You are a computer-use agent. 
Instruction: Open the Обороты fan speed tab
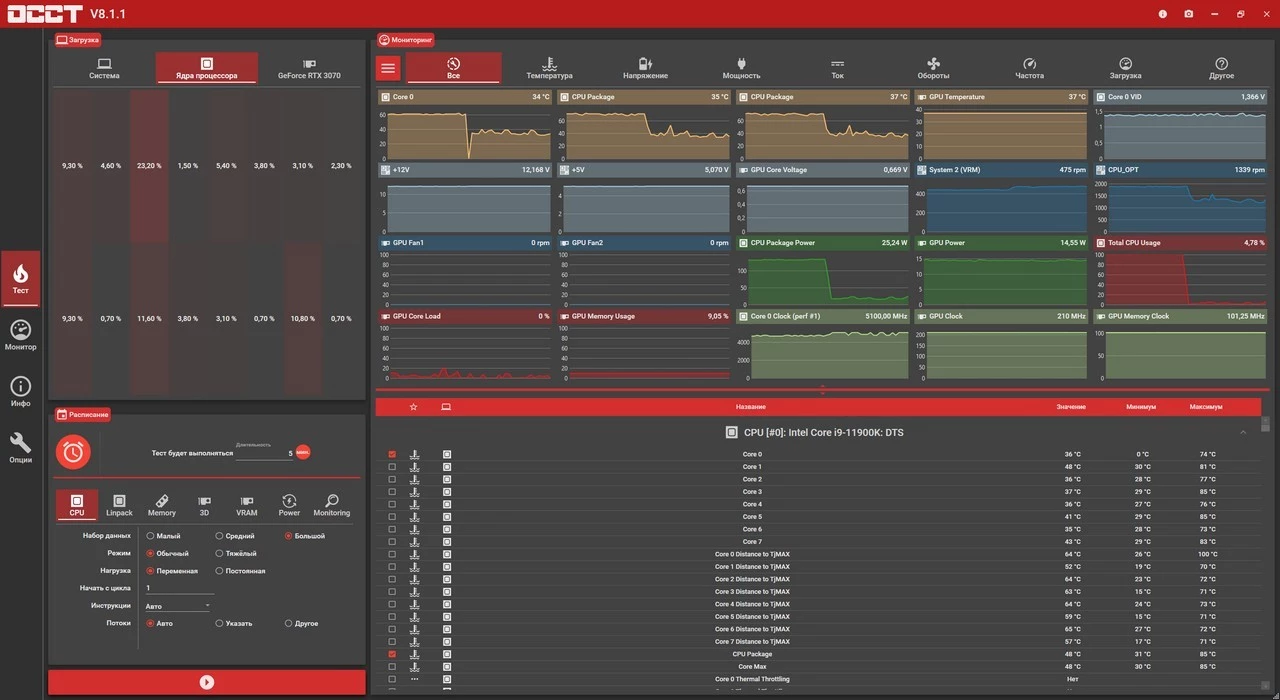point(934,68)
